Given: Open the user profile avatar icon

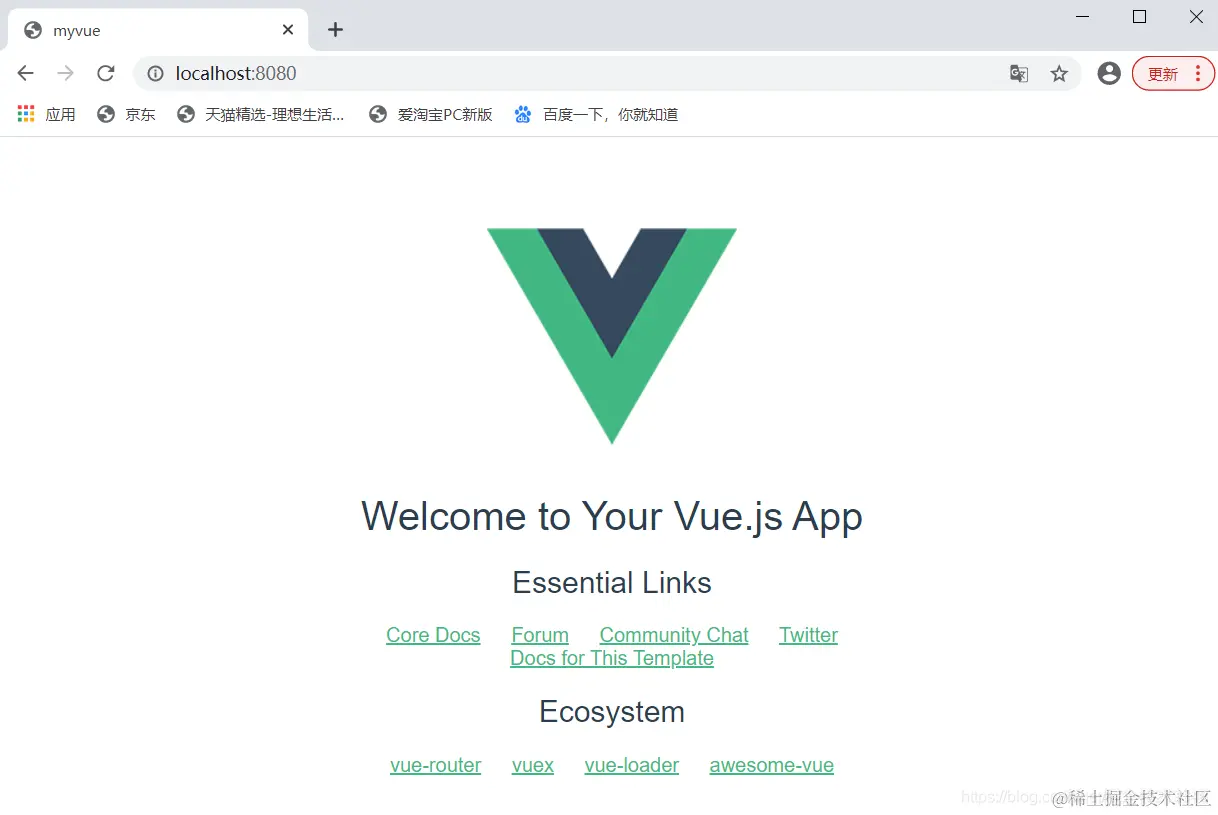Looking at the screenshot, I should pos(1109,73).
